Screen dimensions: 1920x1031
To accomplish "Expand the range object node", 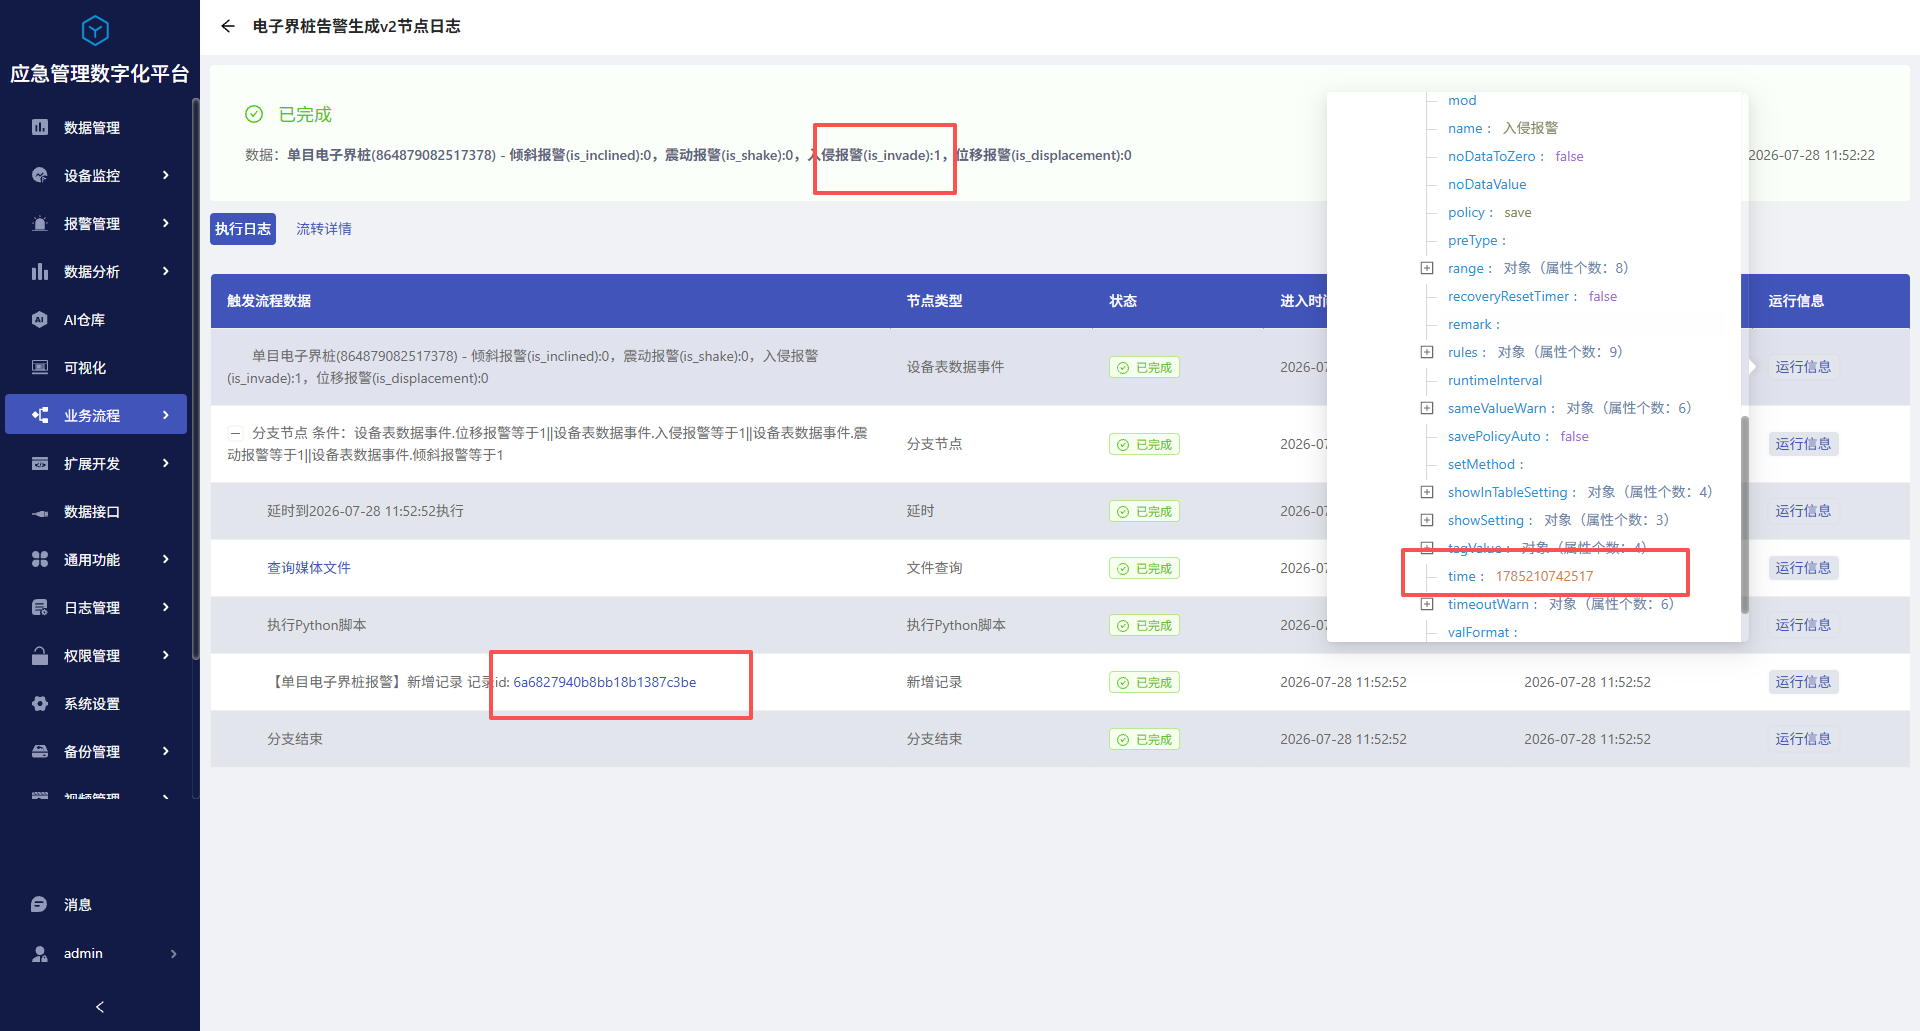I will [x=1427, y=268].
